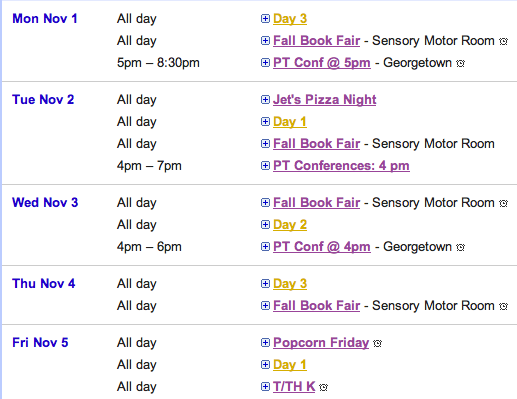Expand PT Conf @ 5pm event details
This screenshot has width=517, height=399.
(x=265, y=63)
